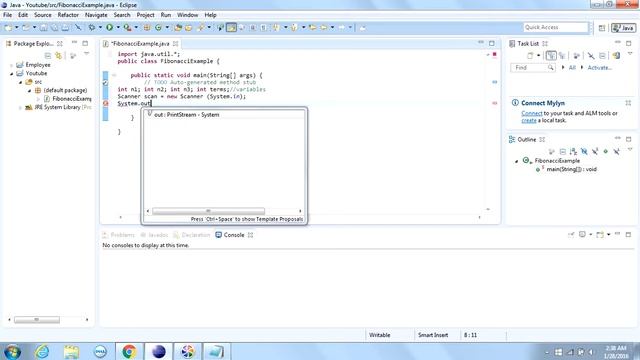The image size is (640, 360).
Task: Toggle Hide Static Members in Outline
Action: pyautogui.click(x=595, y=151)
